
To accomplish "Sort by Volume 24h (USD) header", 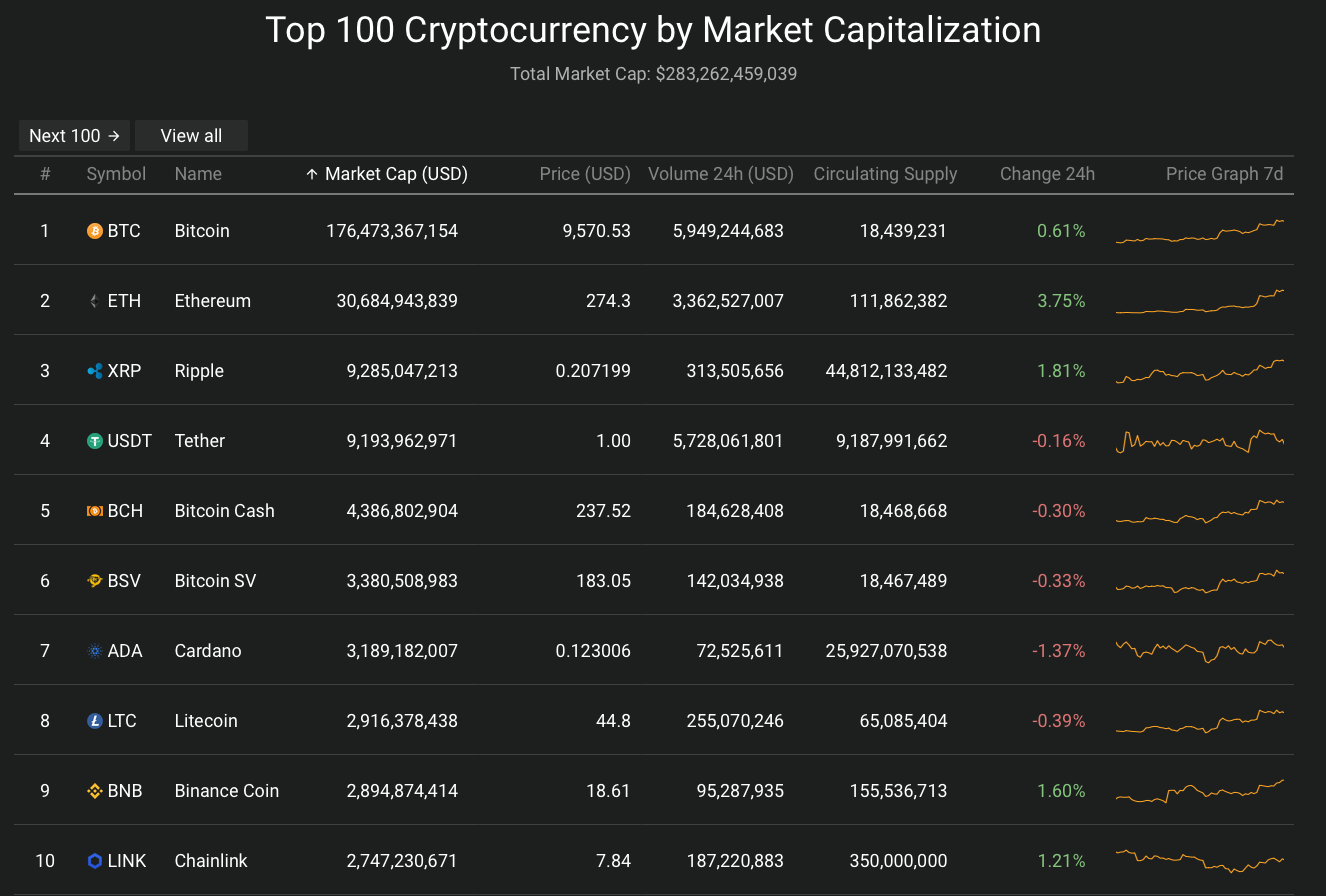I will (x=721, y=174).
